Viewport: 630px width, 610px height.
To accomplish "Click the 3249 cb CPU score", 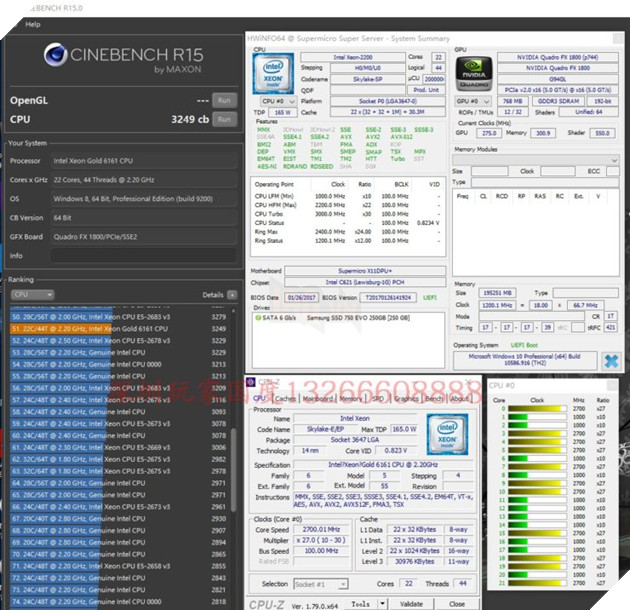I will point(190,119).
